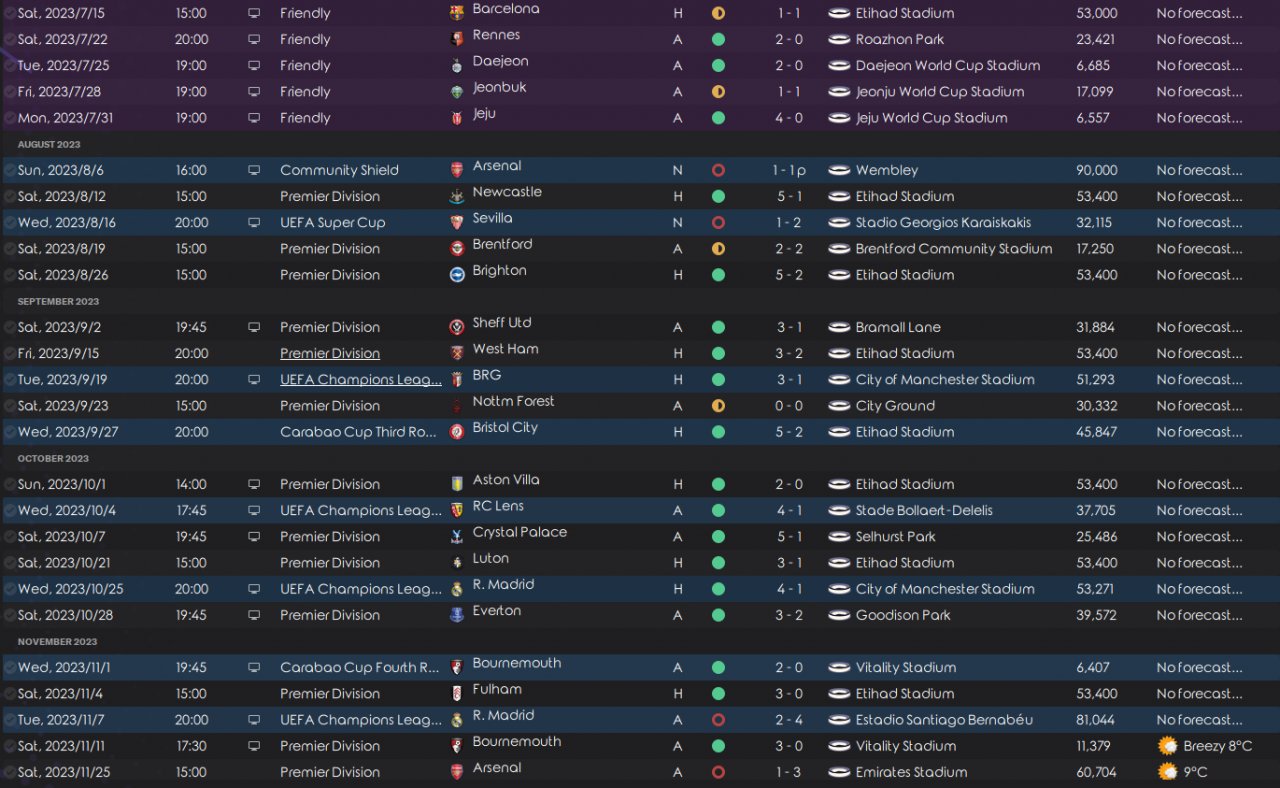Click the check mark beside Sat, 2023/11/4
Image resolution: width=1280 pixels, height=788 pixels.
[x=9, y=693]
